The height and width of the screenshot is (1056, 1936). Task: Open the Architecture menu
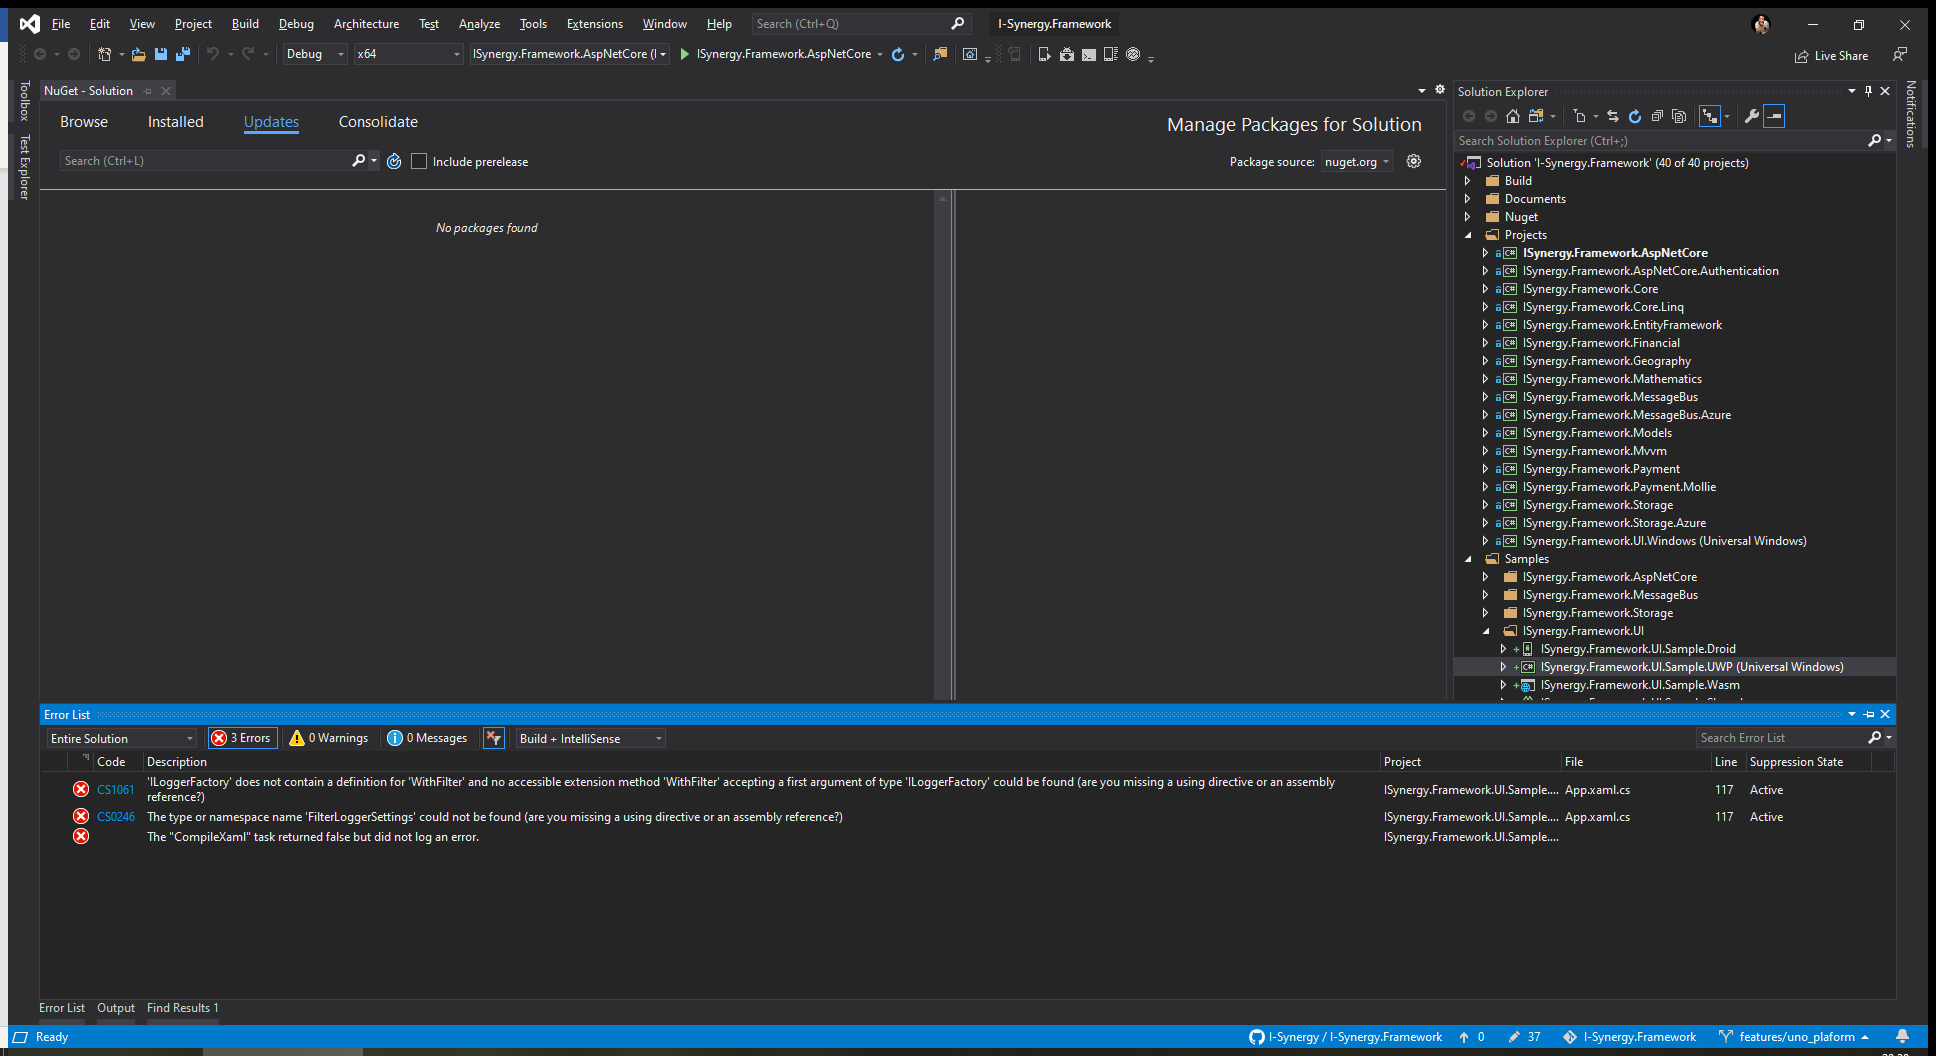coord(366,24)
